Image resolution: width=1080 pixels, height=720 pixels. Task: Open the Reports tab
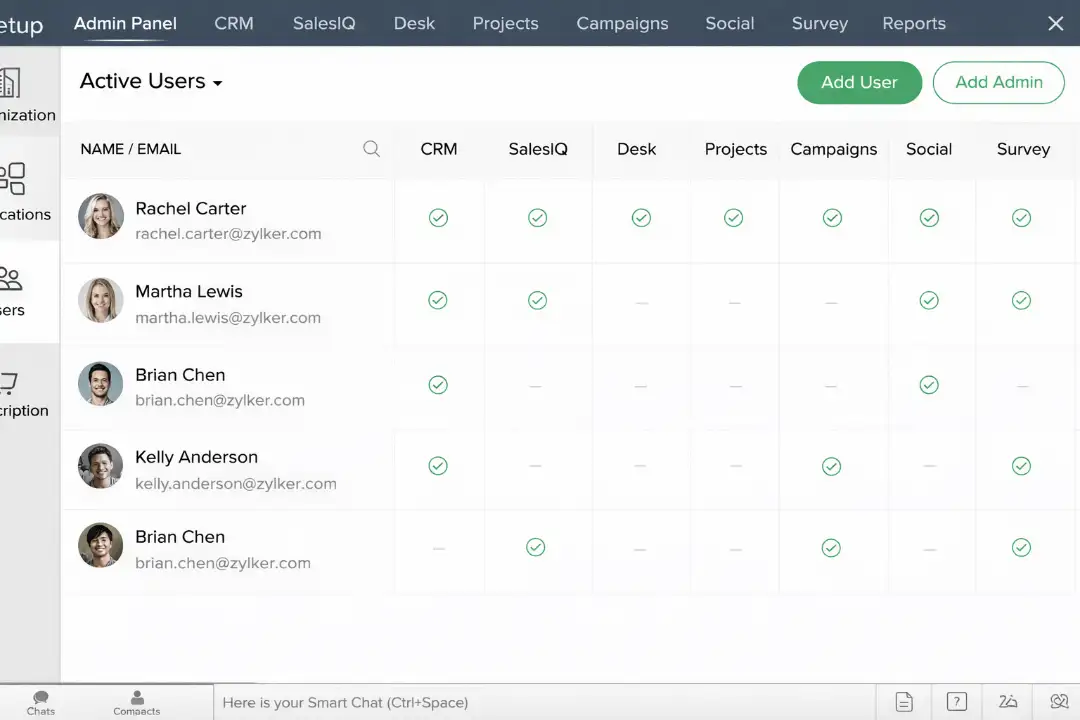[x=913, y=23]
